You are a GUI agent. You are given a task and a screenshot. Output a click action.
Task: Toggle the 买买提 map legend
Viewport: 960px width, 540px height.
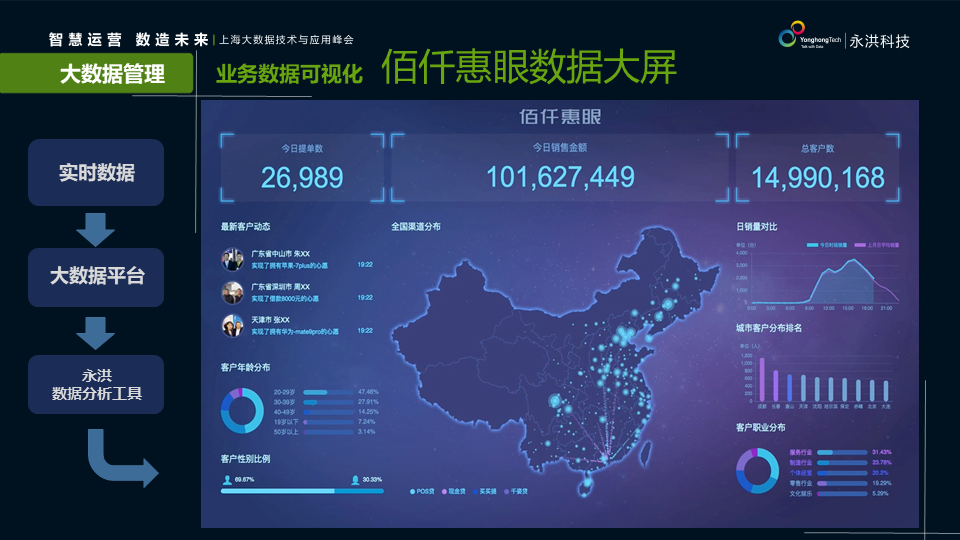pyautogui.click(x=485, y=492)
